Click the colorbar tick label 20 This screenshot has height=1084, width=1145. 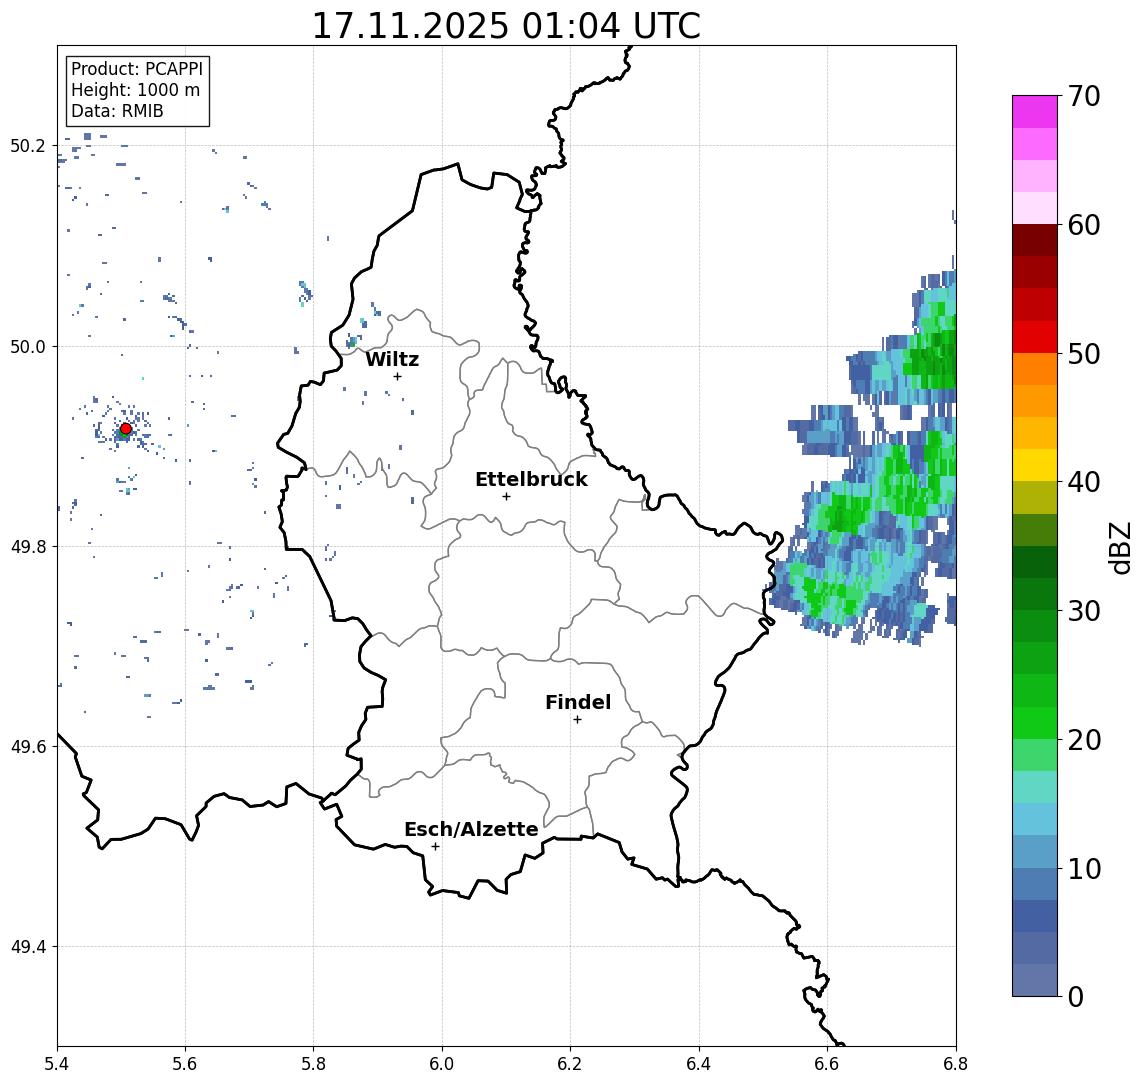[1084, 739]
